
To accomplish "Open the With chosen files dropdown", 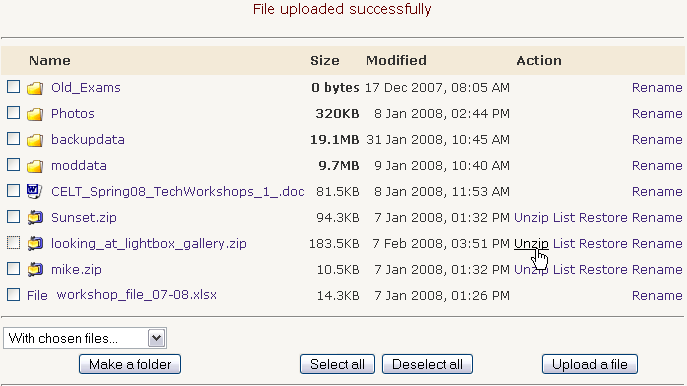I will pos(85,338).
